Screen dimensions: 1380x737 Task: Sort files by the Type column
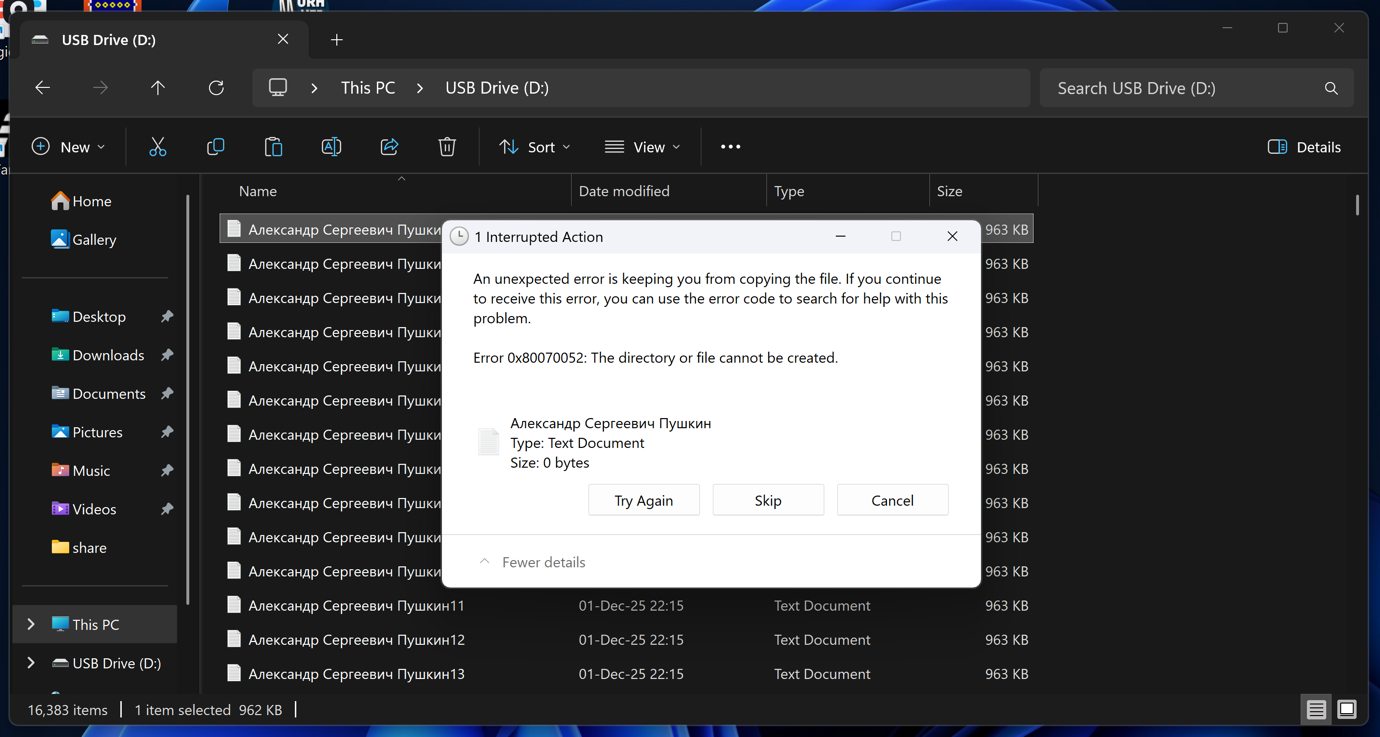[x=848, y=191]
